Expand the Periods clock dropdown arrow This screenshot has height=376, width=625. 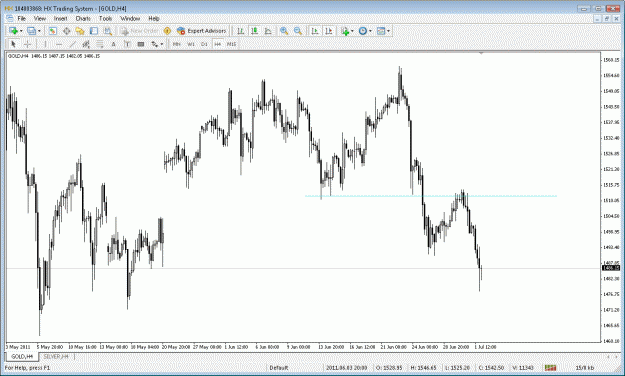point(370,31)
